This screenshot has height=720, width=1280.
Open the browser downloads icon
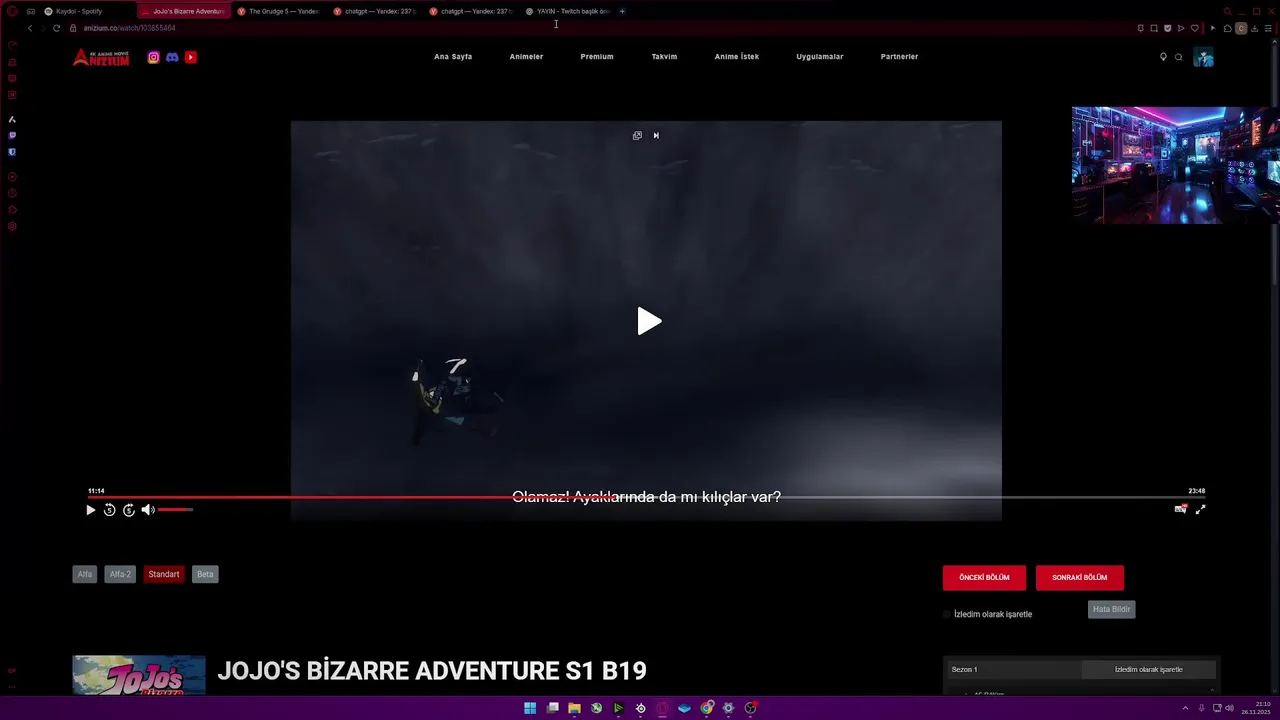coord(1254,28)
